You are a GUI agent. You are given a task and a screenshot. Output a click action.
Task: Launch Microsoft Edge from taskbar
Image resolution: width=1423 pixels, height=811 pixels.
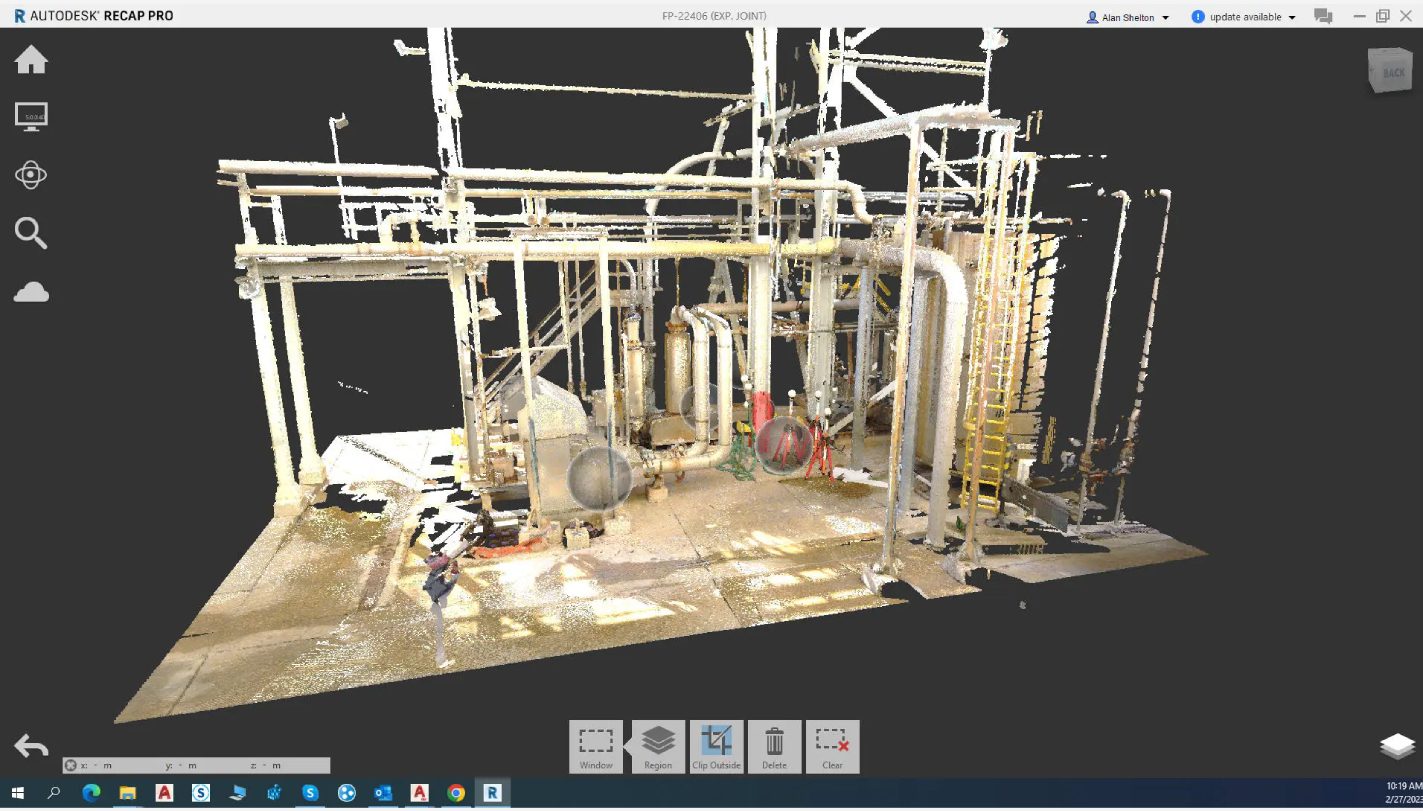click(x=91, y=793)
